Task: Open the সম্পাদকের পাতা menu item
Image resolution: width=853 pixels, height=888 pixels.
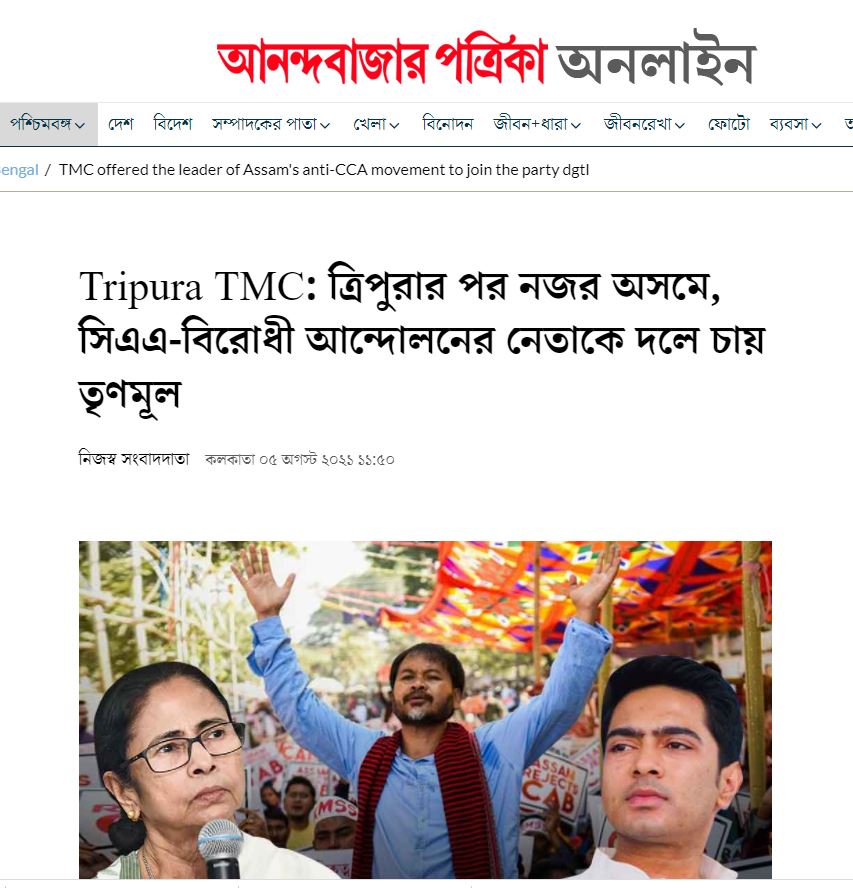Action: pyautogui.click(x=265, y=123)
